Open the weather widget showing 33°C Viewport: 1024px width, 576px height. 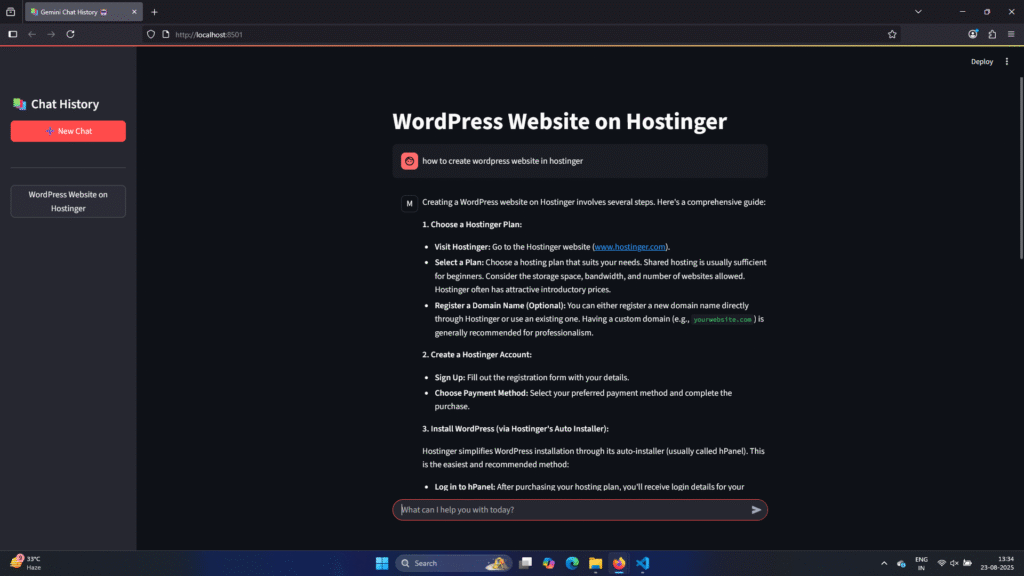click(x=26, y=563)
